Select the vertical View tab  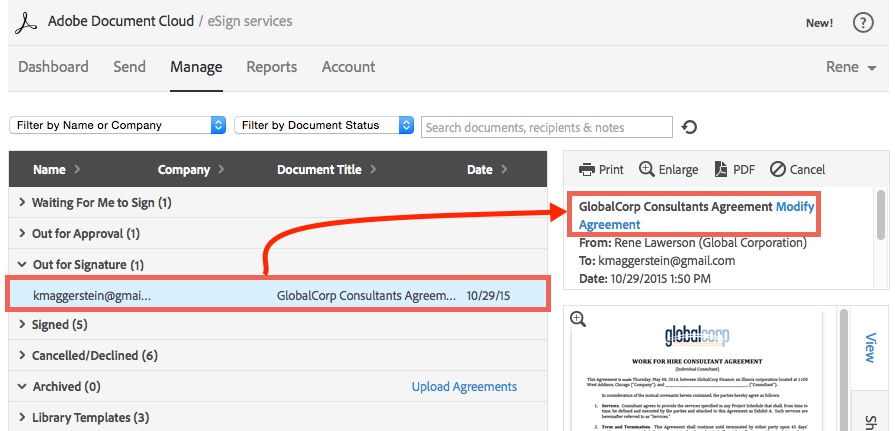point(870,348)
